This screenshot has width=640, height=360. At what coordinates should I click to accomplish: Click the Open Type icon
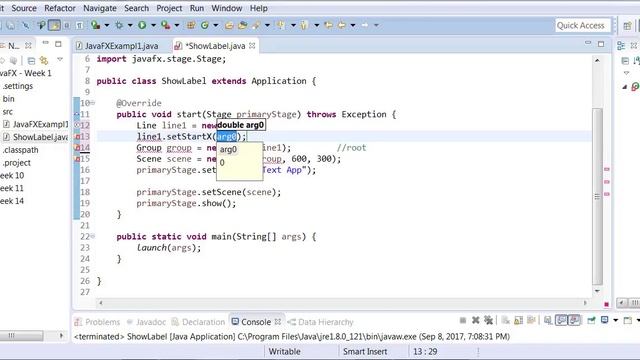pos(229,25)
